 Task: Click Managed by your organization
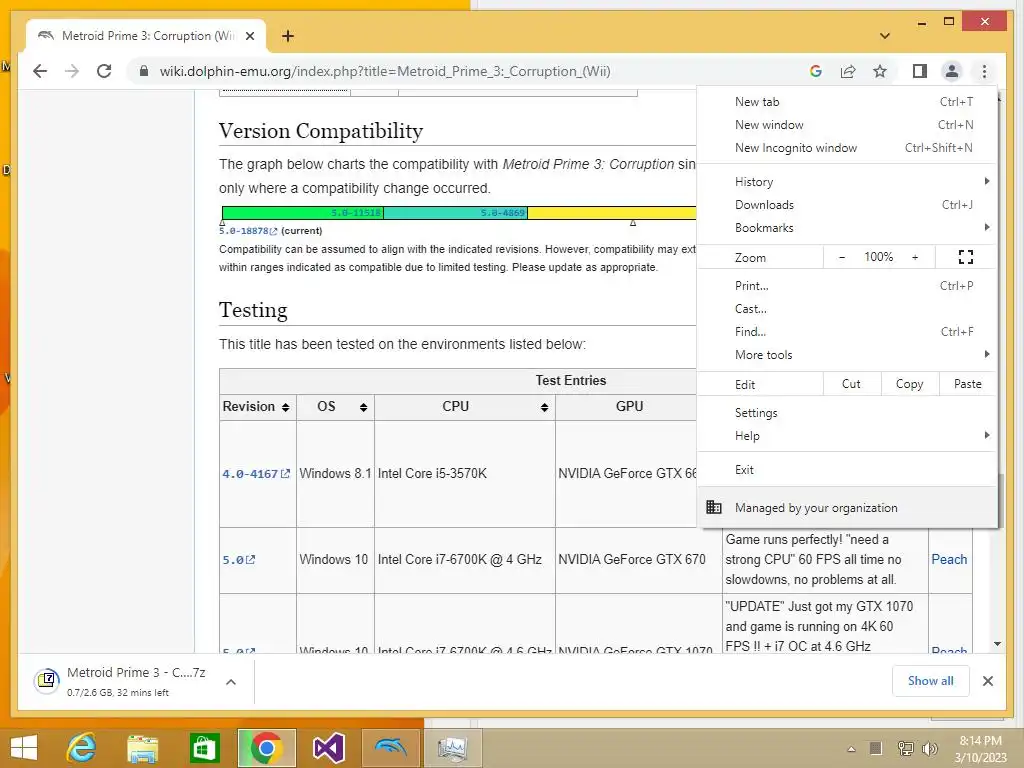pyautogui.click(x=847, y=507)
